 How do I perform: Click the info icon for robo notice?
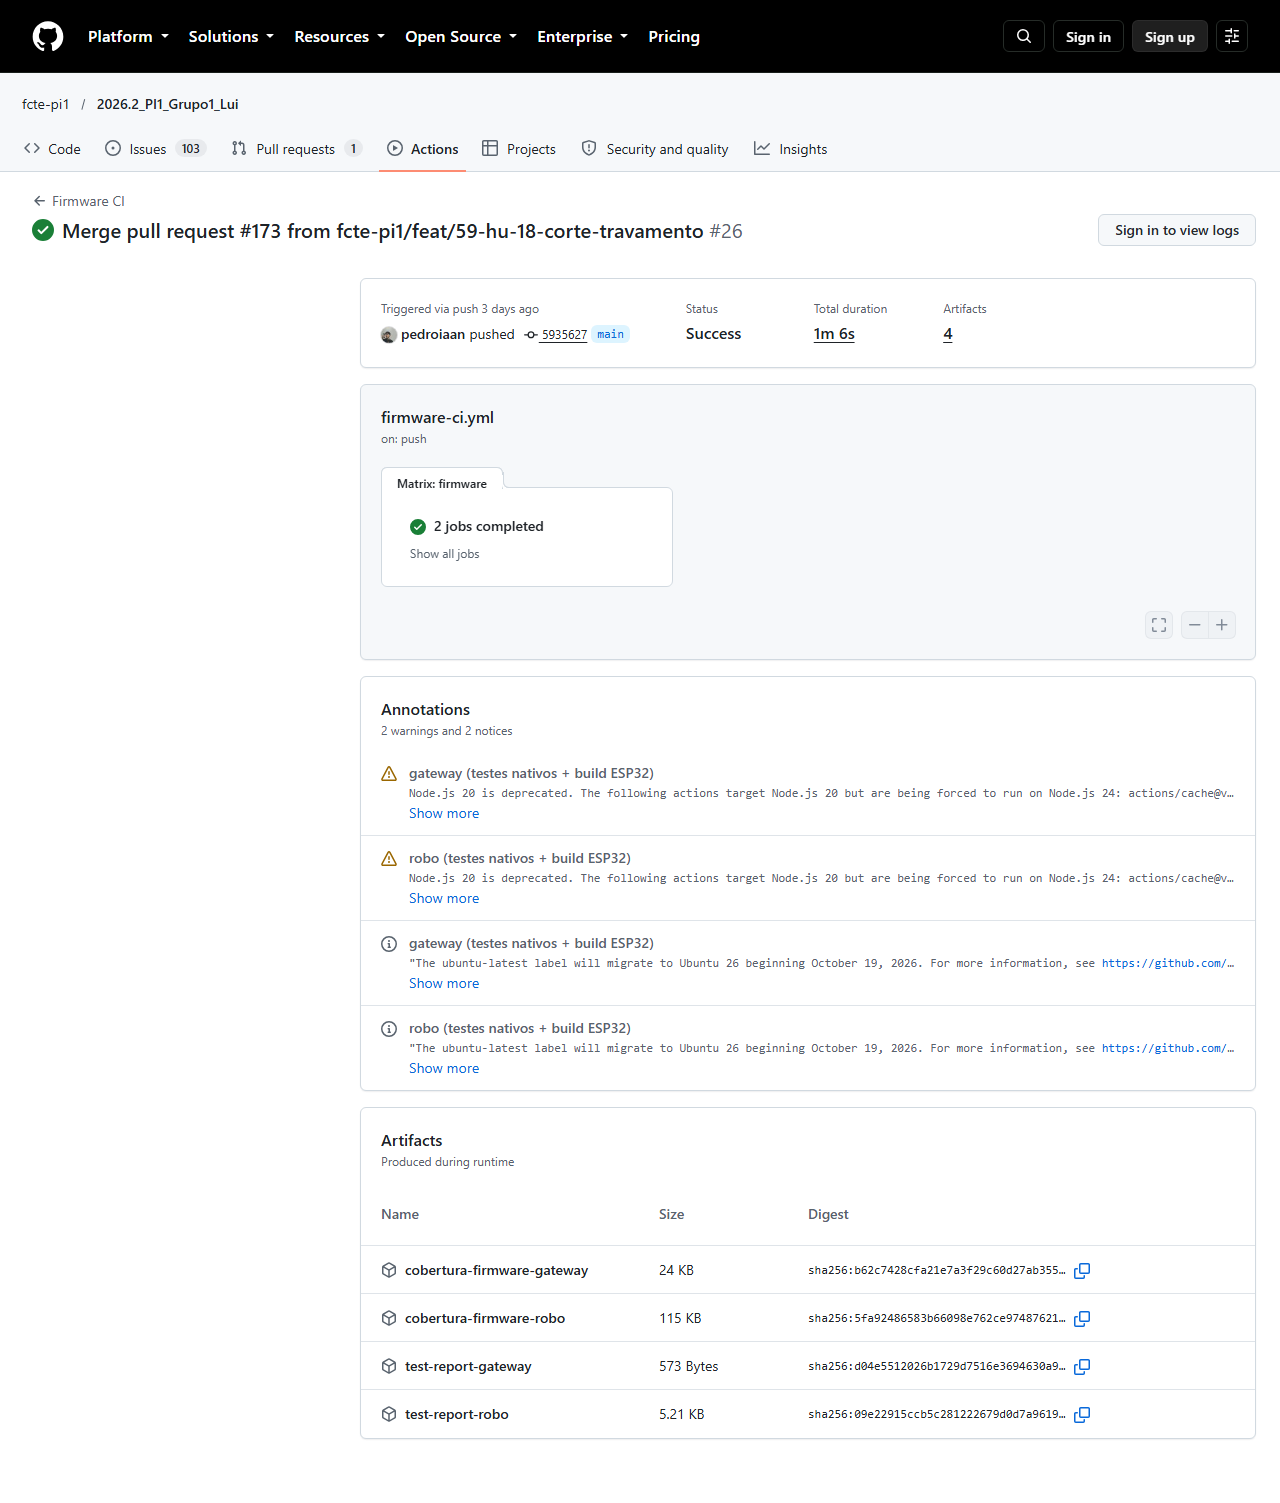click(x=389, y=1029)
